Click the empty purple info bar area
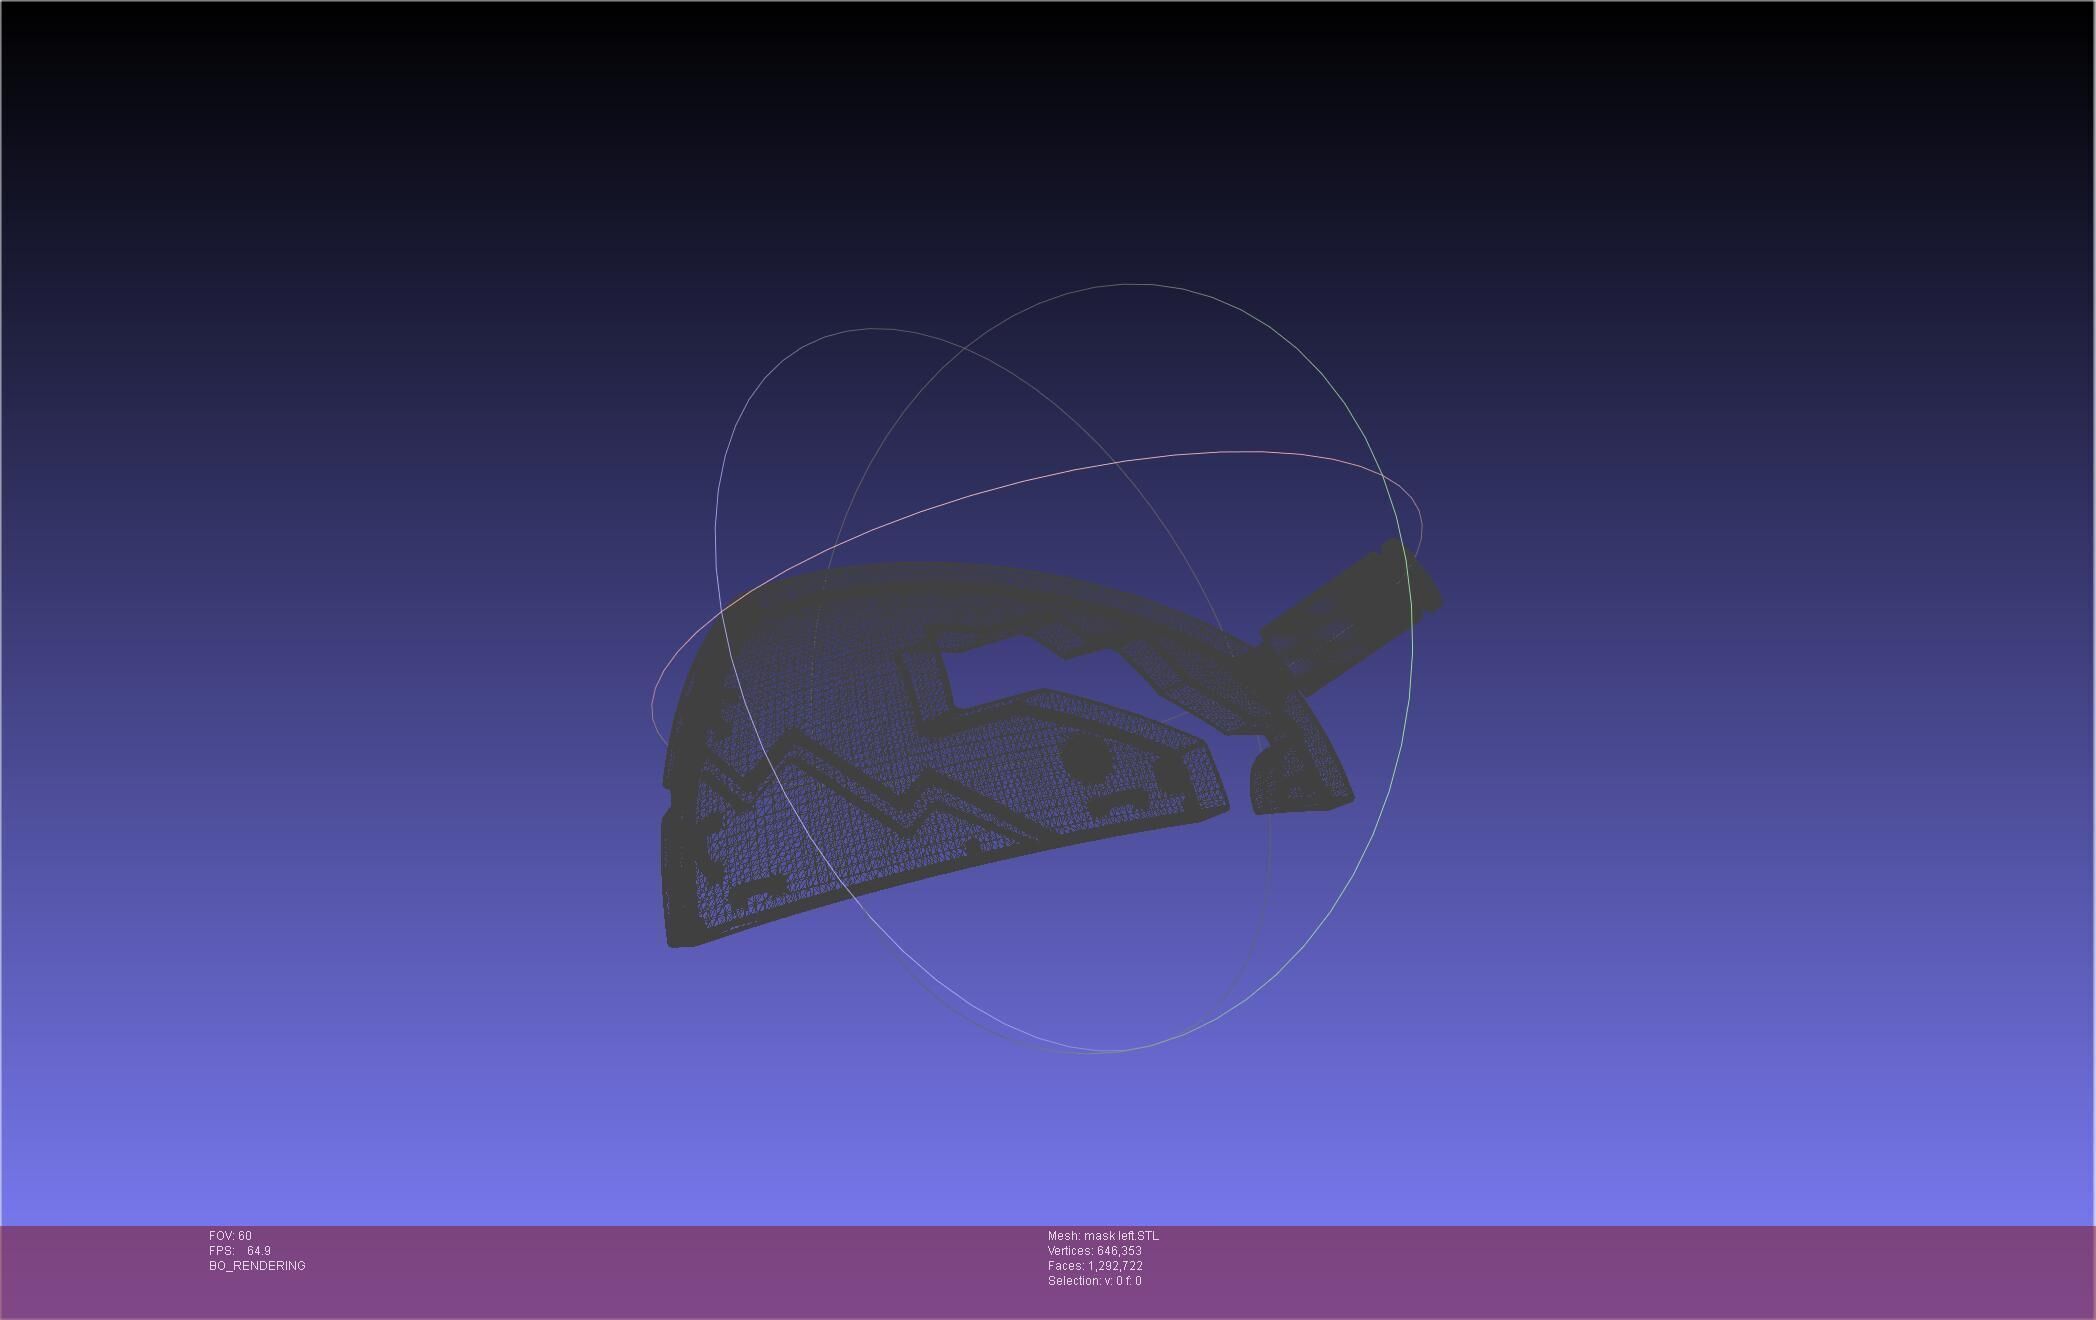The width and height of the screenshot is (2096, 1320). click(1600, 1270)
